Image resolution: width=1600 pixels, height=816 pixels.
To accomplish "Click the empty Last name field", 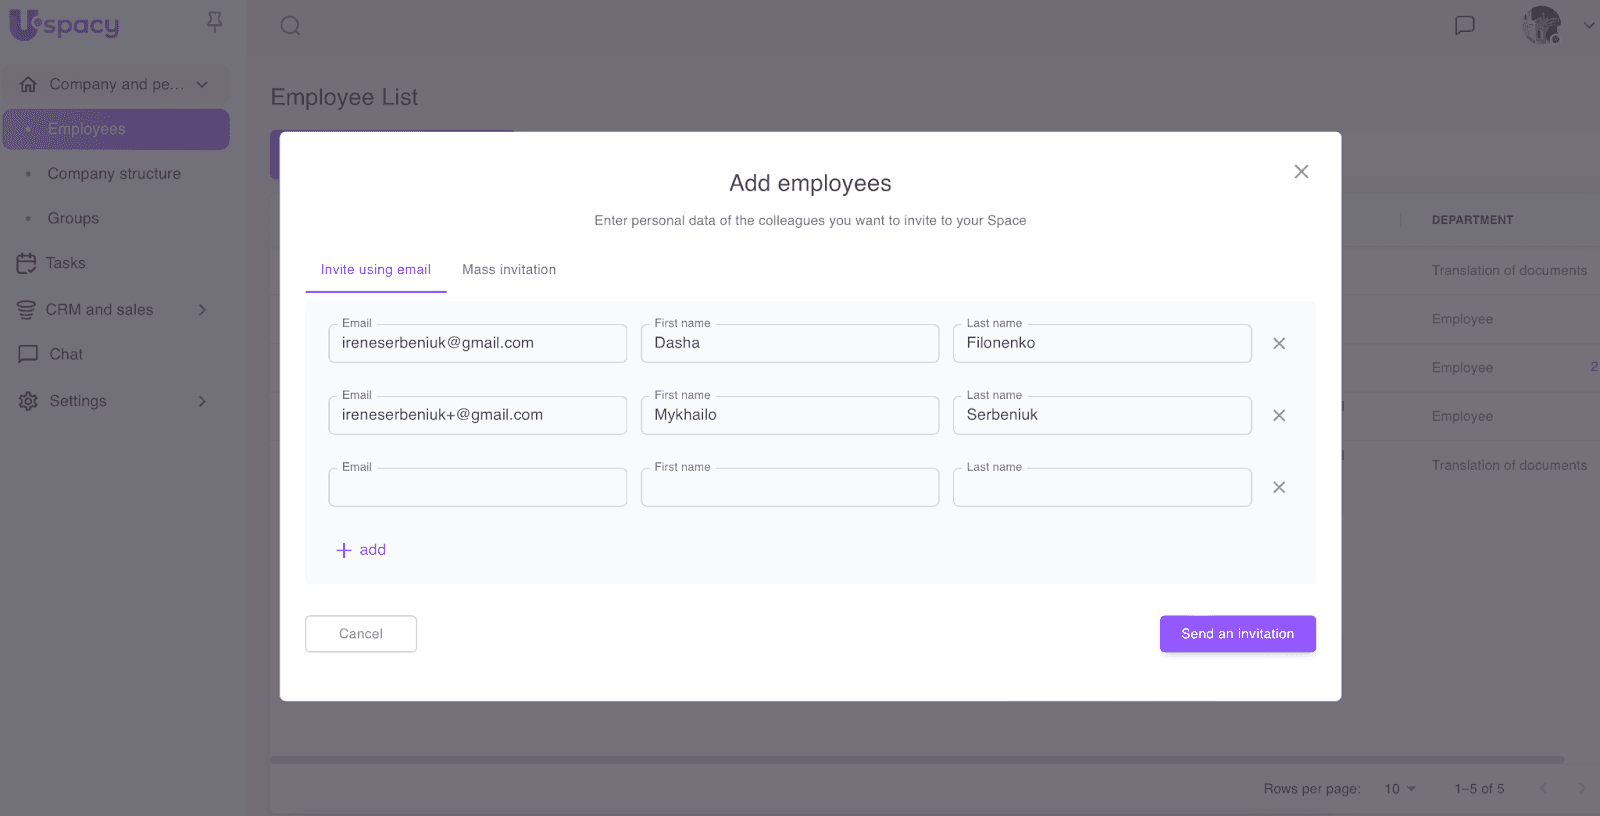I will (x=1102, y=487).
